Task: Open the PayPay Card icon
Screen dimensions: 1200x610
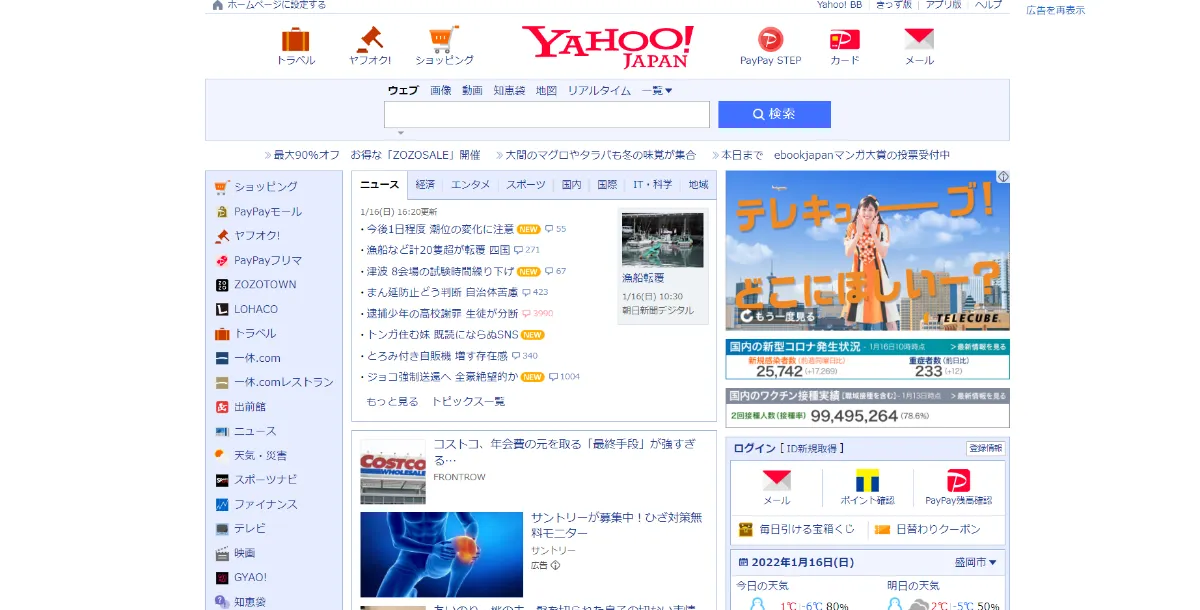Action: pyautogui.click(x=845, y=40)
